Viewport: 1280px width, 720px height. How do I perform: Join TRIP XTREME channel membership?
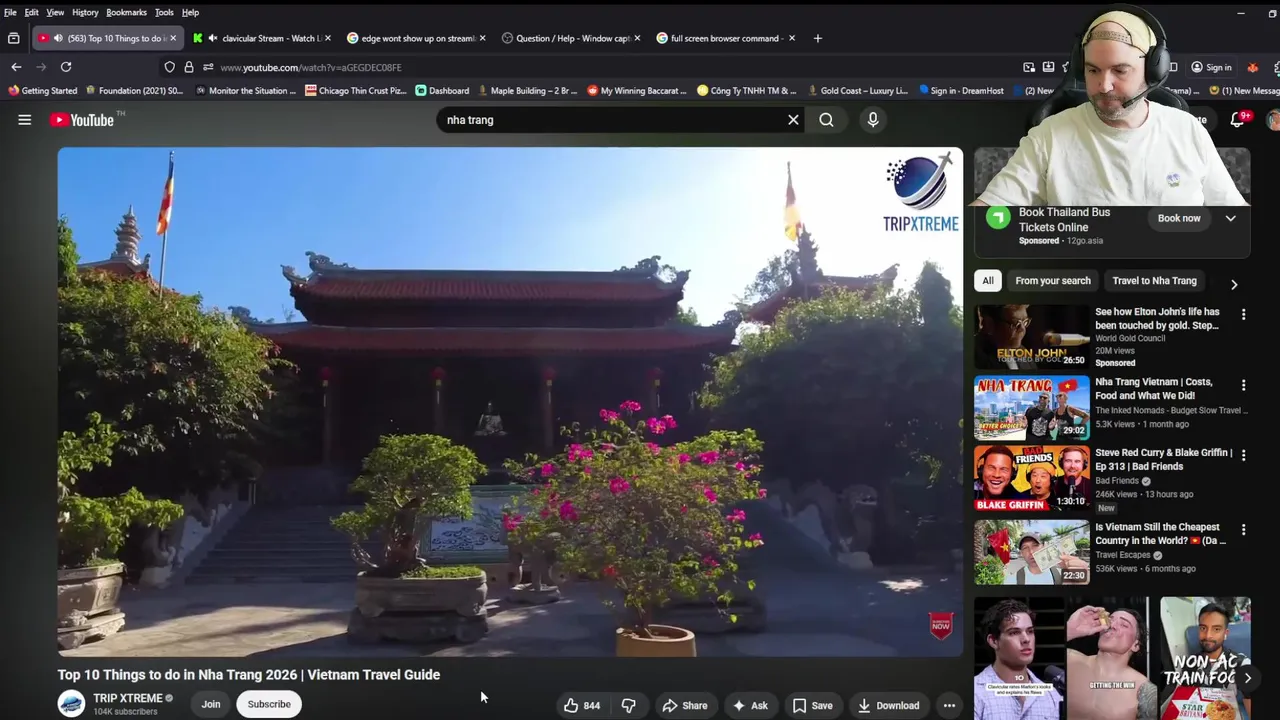pos(211,704)
